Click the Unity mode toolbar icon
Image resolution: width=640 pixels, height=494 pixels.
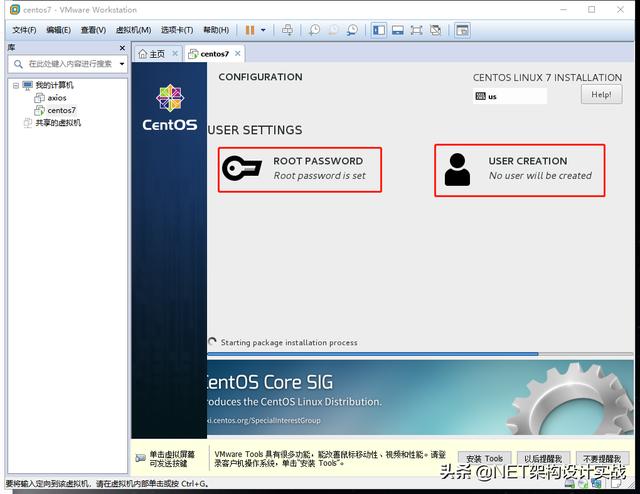(436, 30)
